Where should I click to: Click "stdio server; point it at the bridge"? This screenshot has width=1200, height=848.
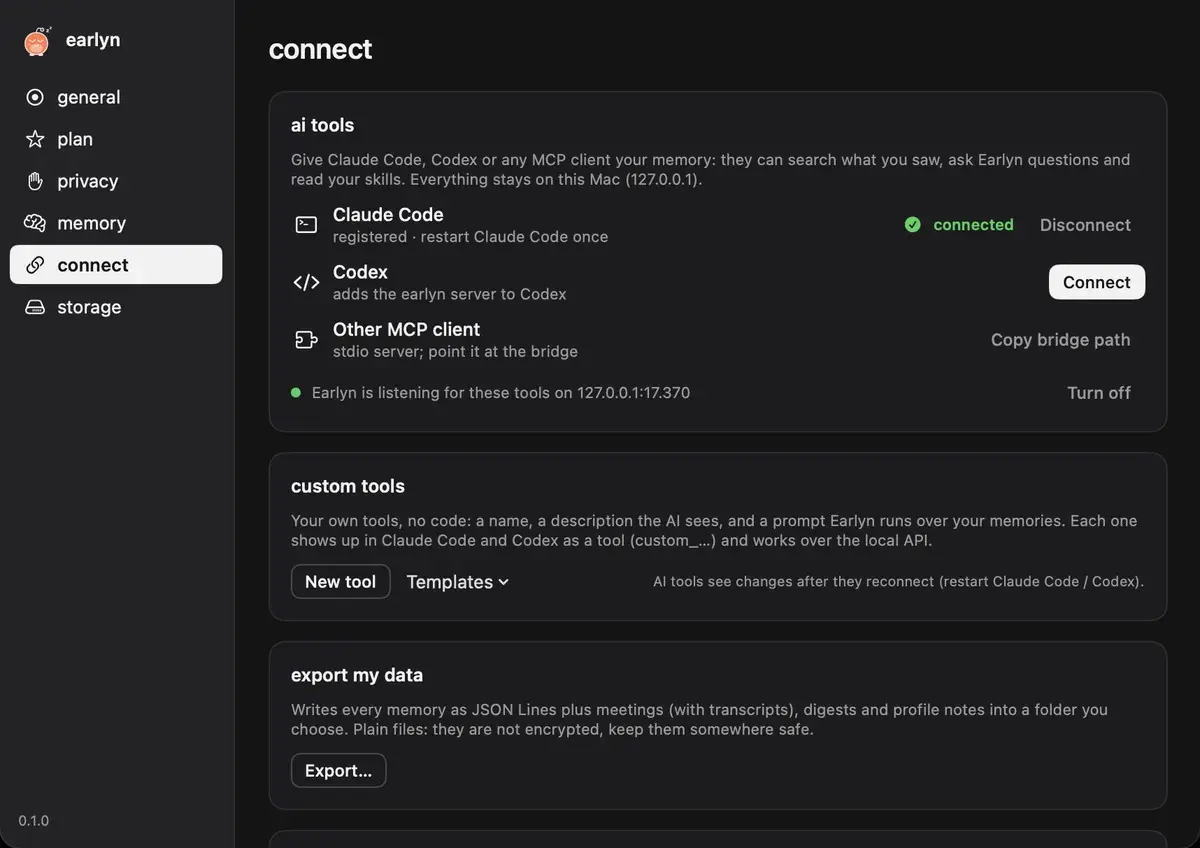[455, 352]
